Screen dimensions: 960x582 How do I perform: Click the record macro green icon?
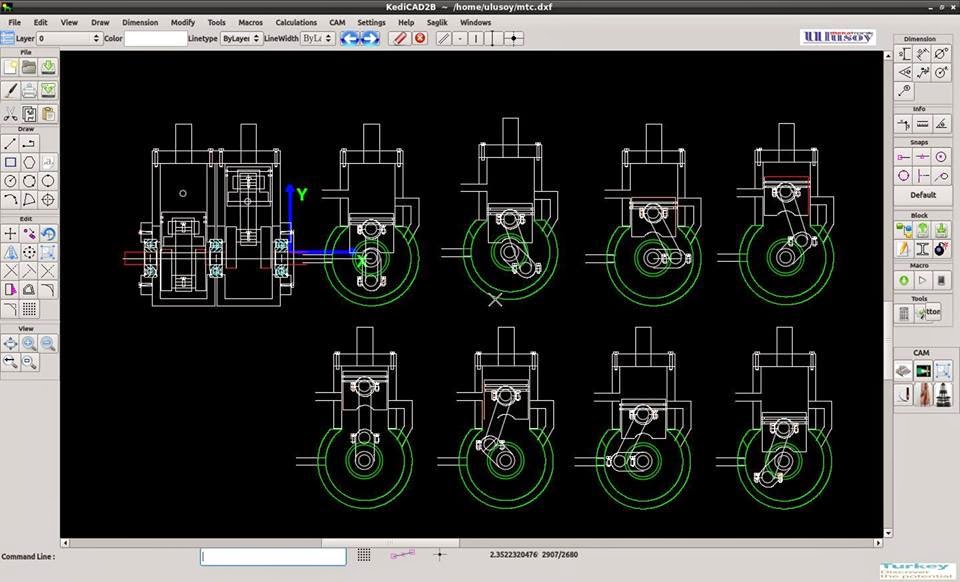click(x=904, y=280)
